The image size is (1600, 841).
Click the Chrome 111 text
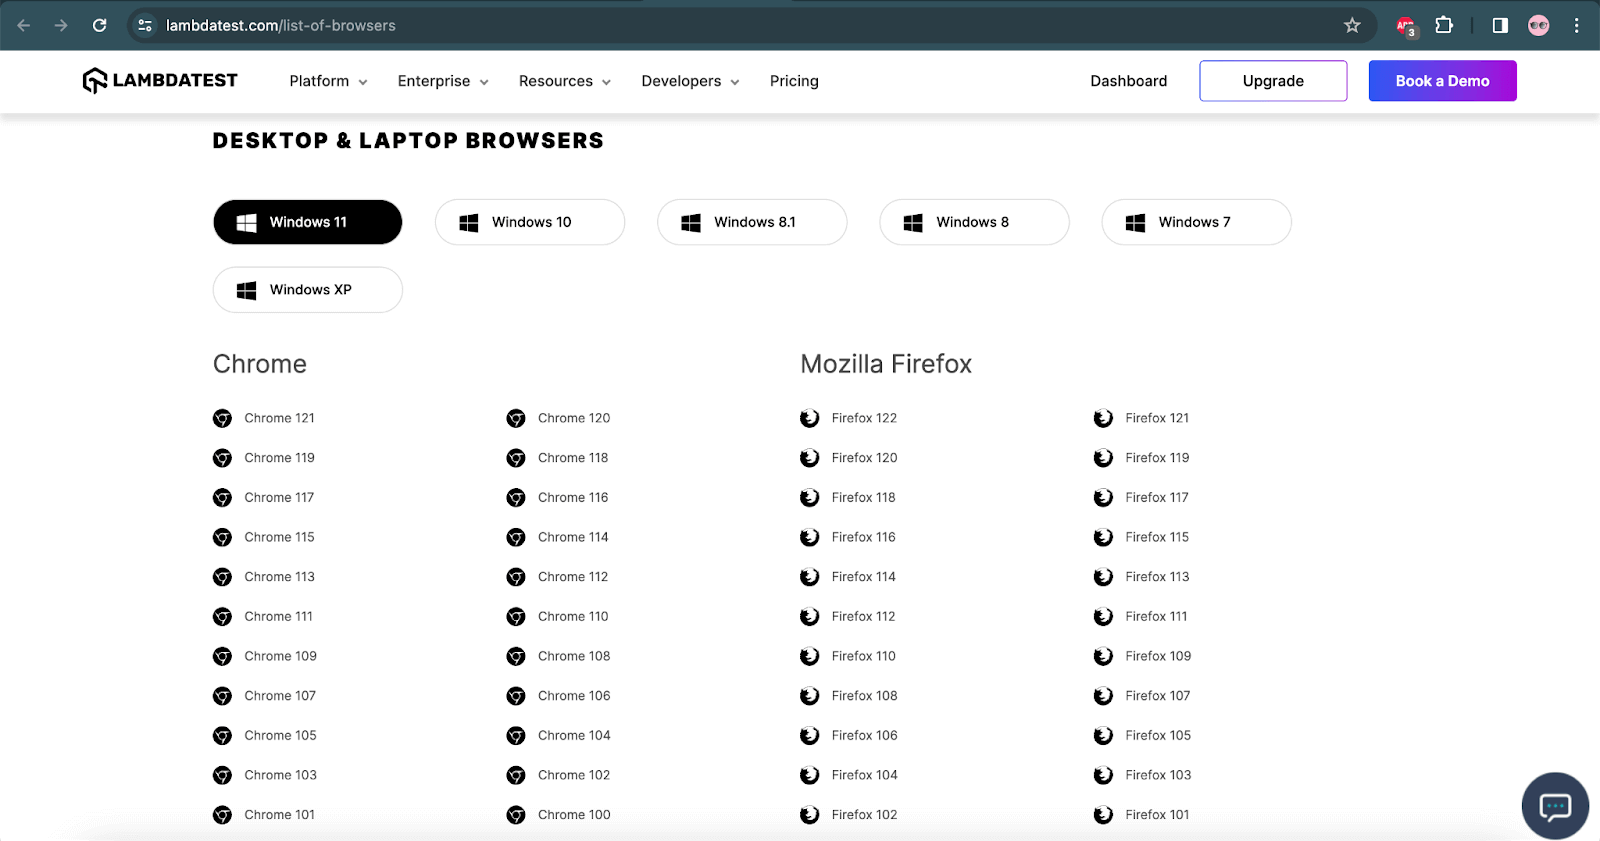[278, 617]
